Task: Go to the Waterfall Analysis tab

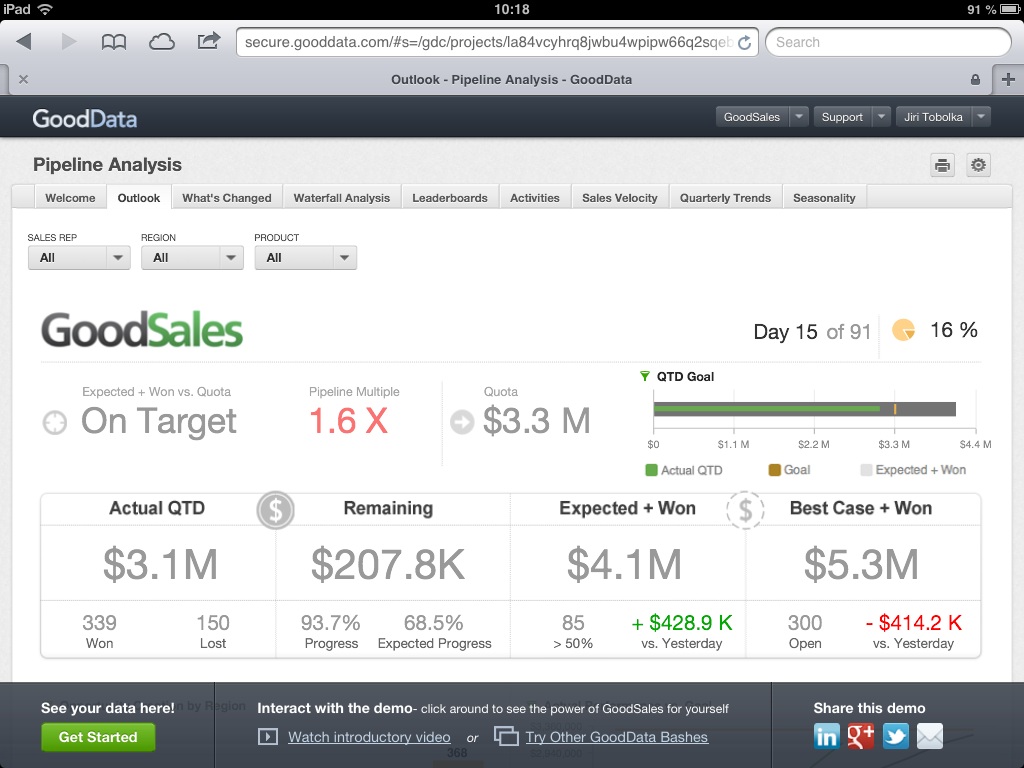Action: pyautogui.click(x=342, y=198)
